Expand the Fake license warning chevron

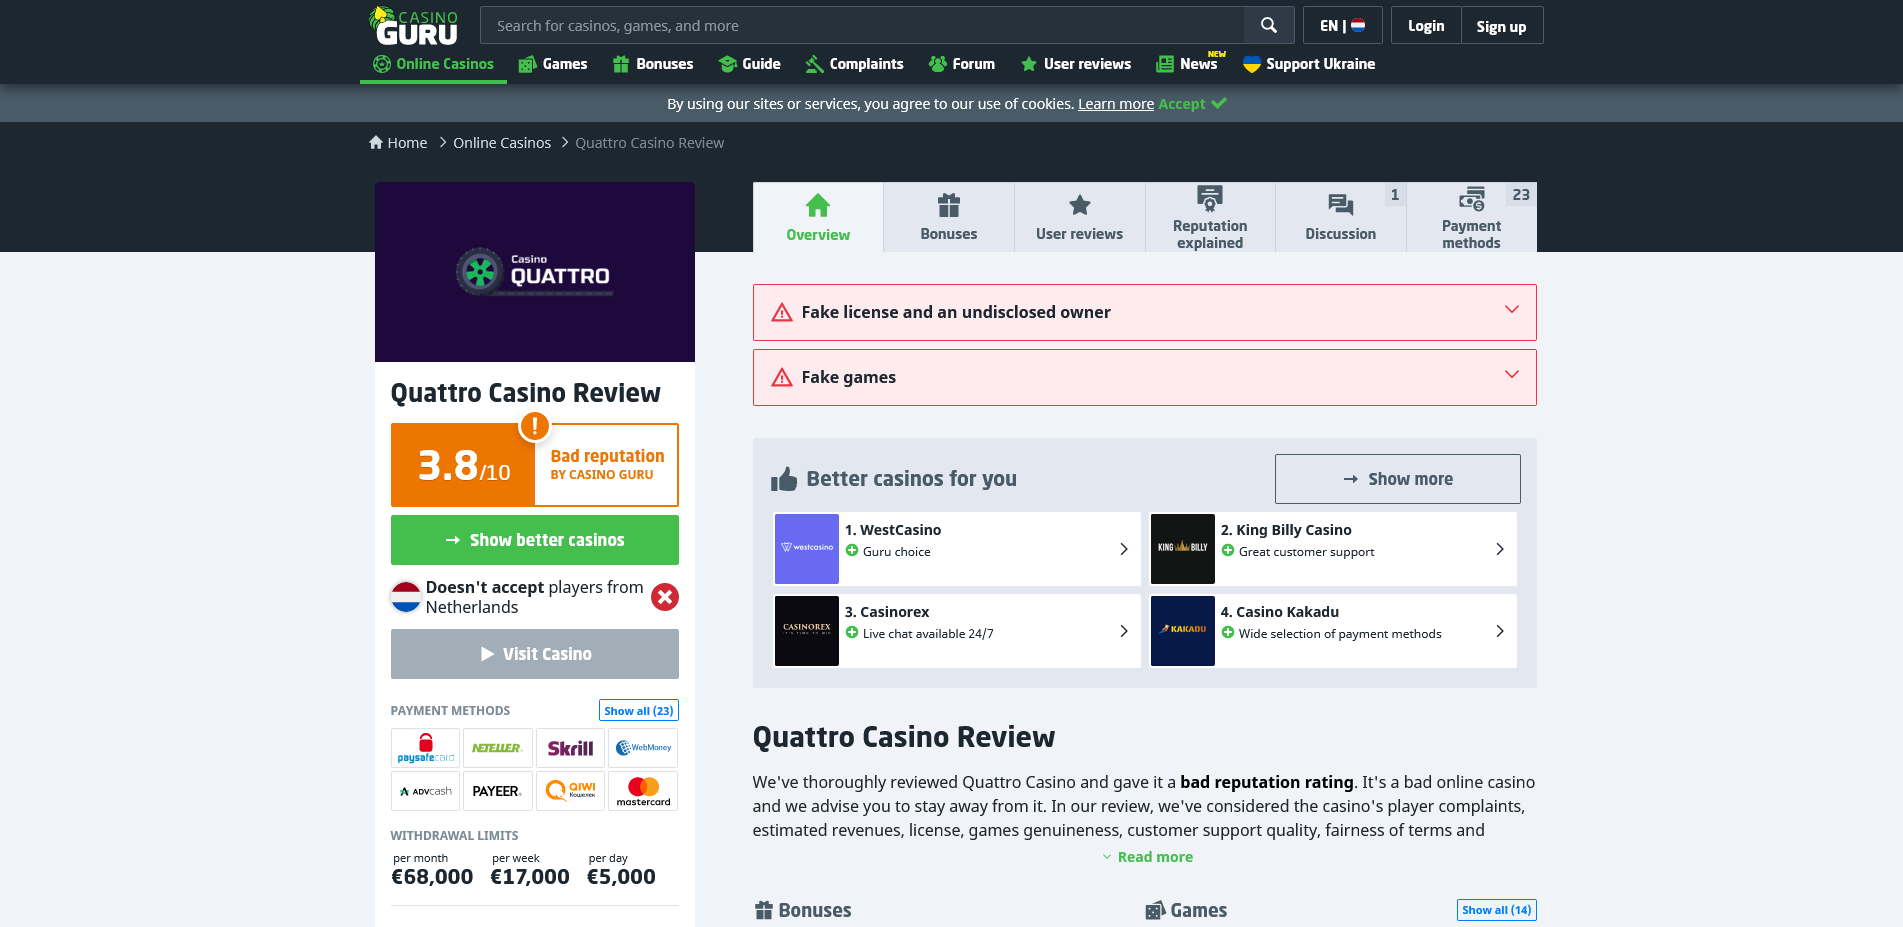1512,310
